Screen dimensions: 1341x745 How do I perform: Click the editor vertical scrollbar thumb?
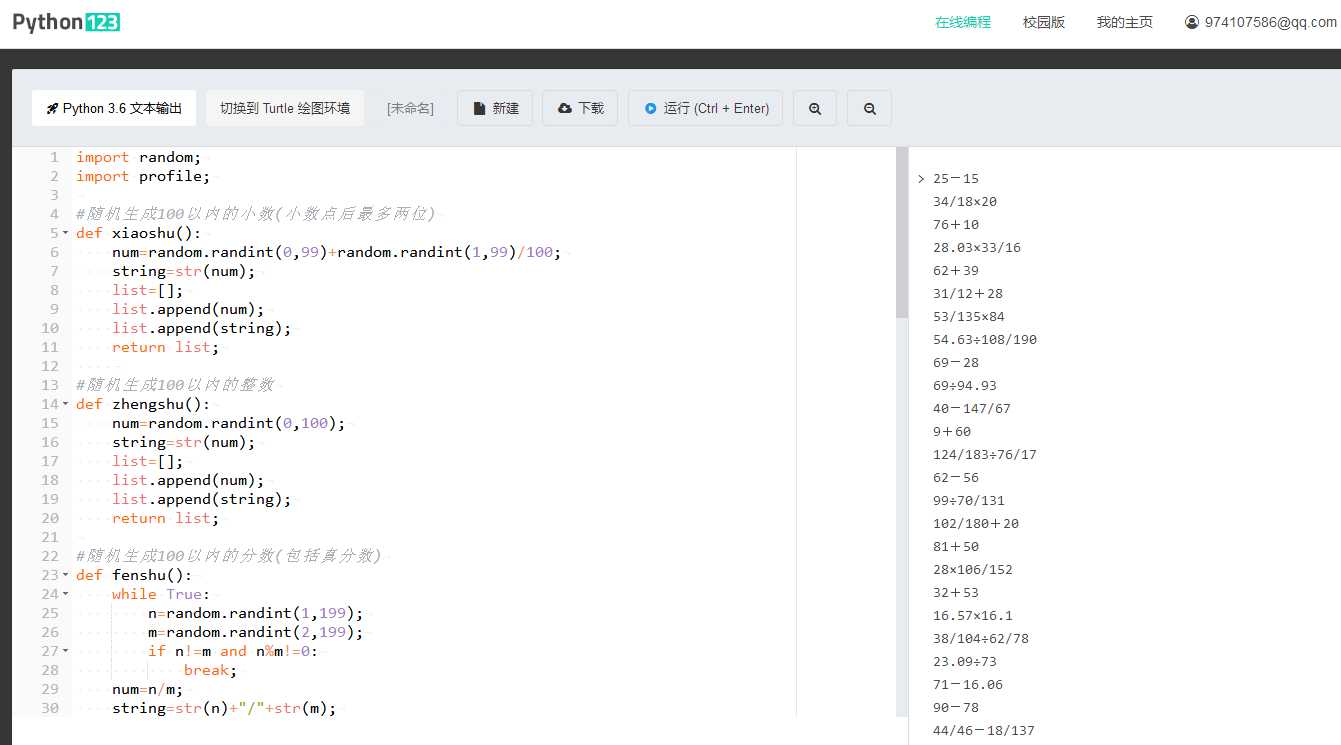[902, 232]
